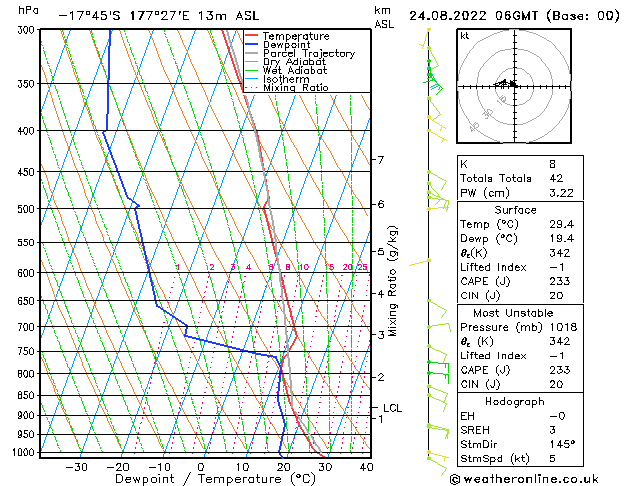This screenshot has width=629, height=486.
Task: Click the 'Dewpoint / Temperature (°C)' axis title
Action: coord(215,479)
